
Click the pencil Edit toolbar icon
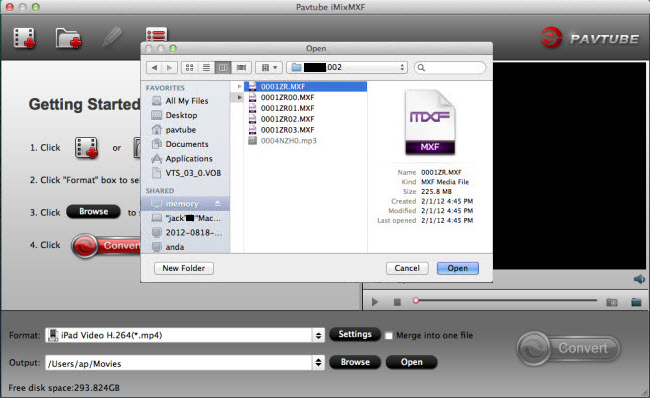(112, 38)
